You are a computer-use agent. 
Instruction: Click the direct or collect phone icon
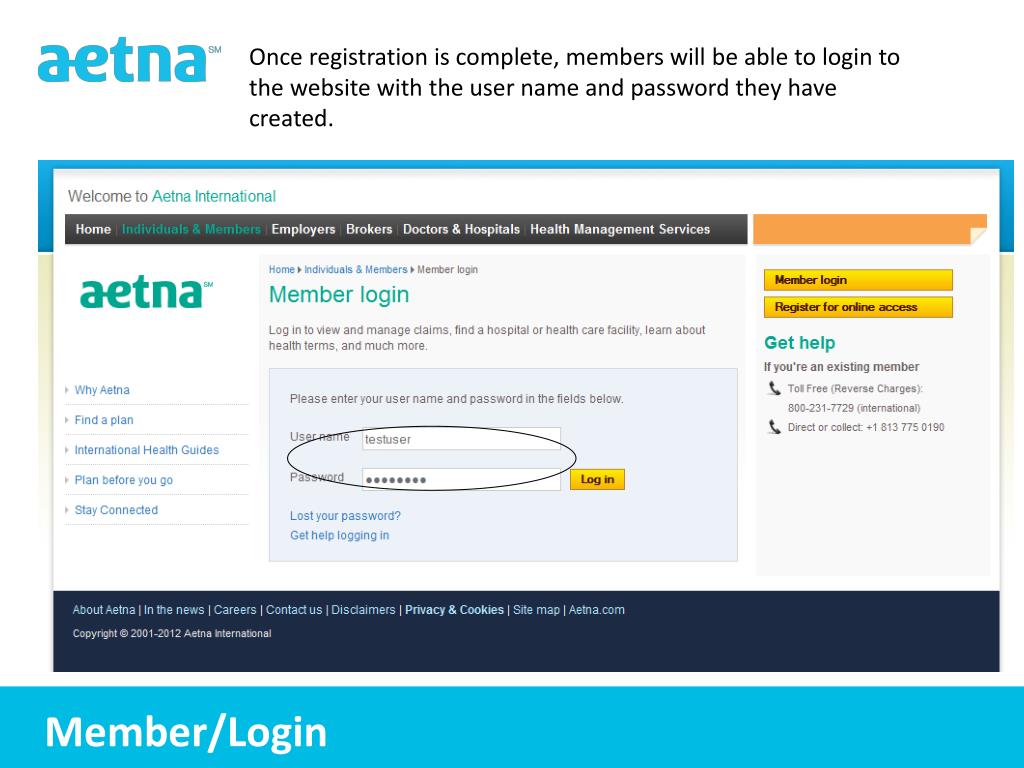tap(774, 427)
